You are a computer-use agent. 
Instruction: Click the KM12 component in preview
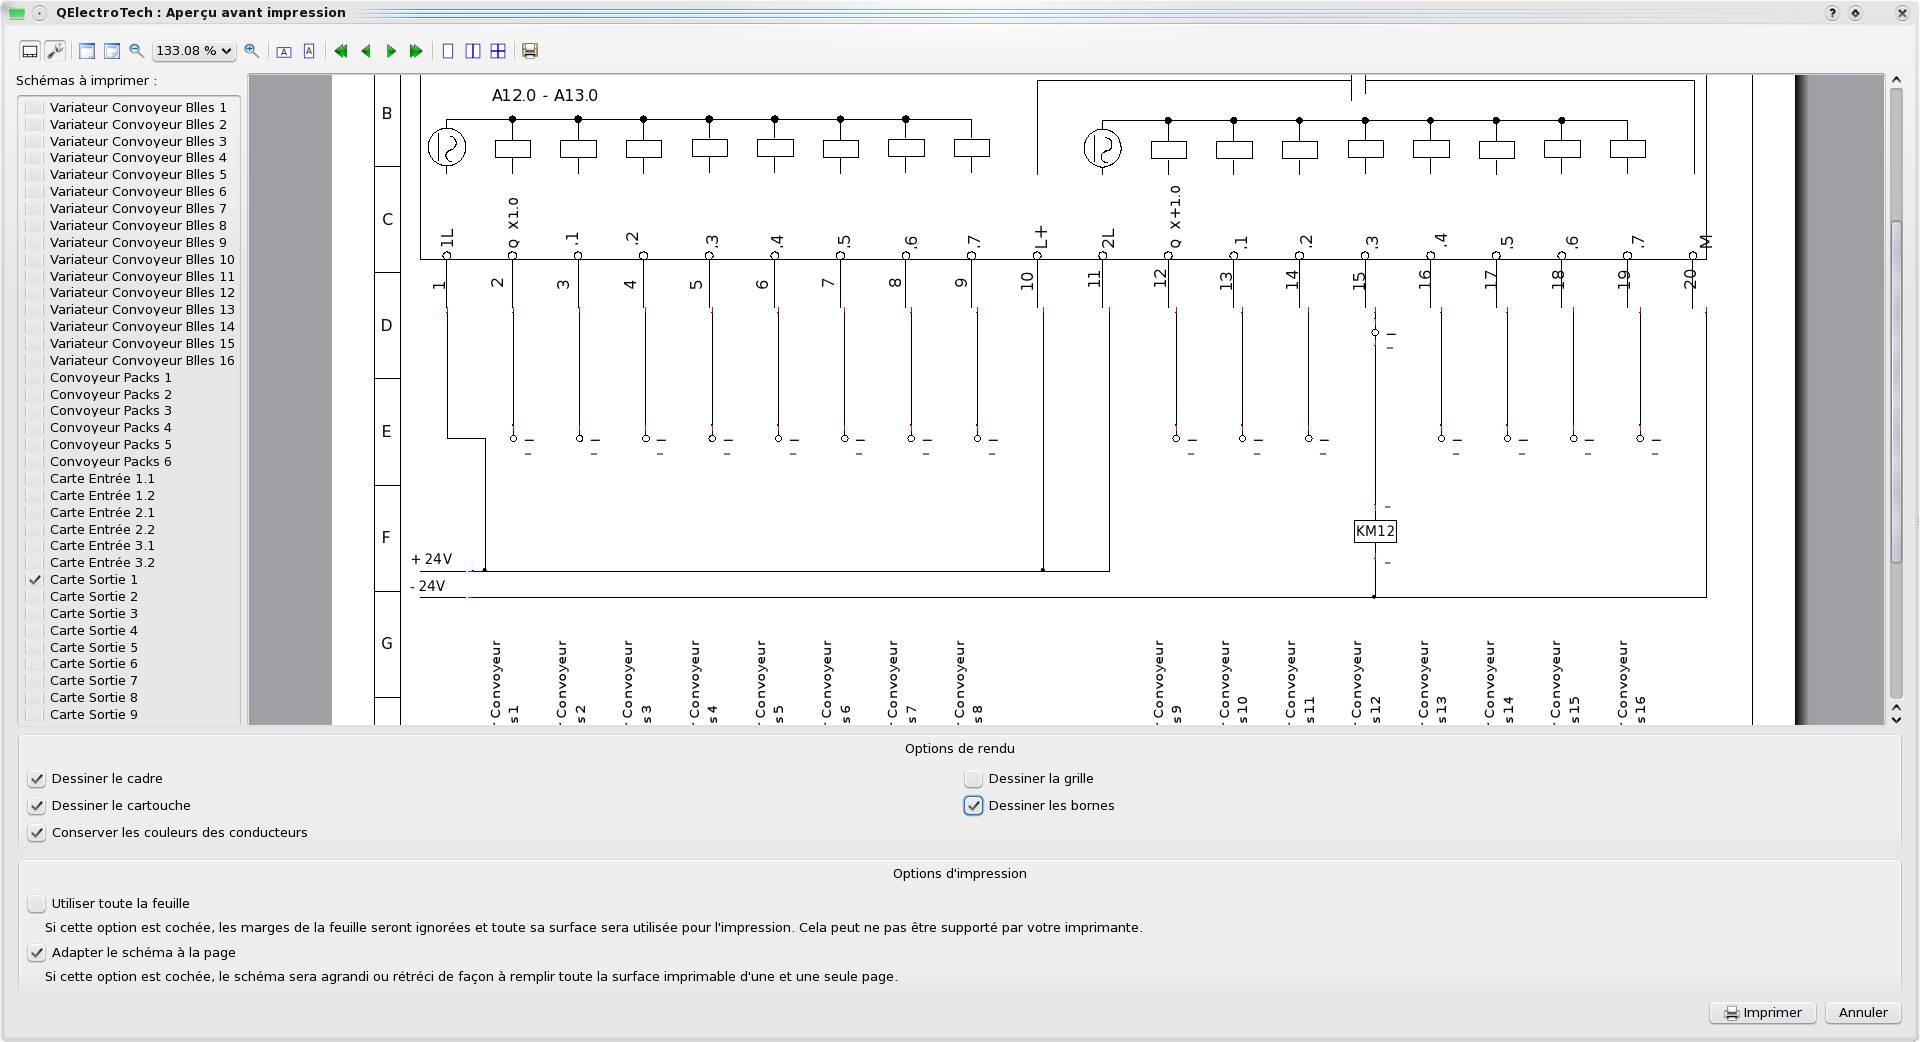tap(1375, 532)
